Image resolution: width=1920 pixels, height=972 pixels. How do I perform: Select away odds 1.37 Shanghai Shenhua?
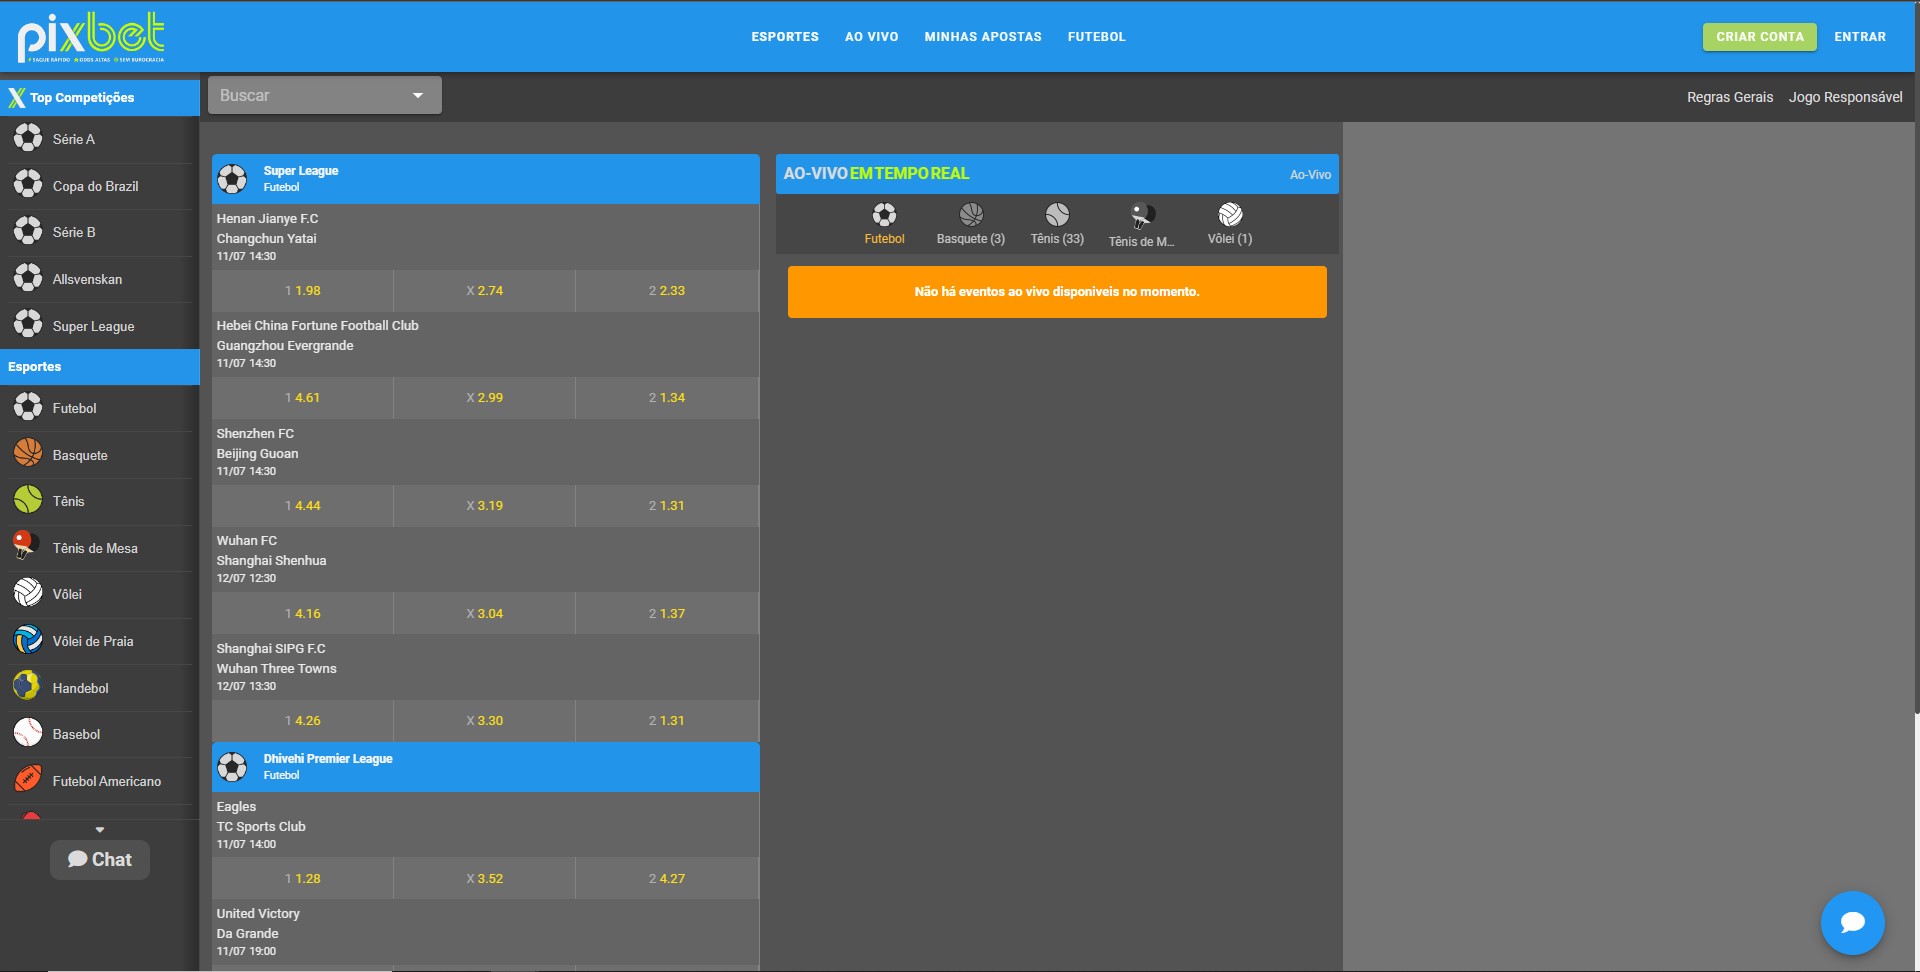667,614
